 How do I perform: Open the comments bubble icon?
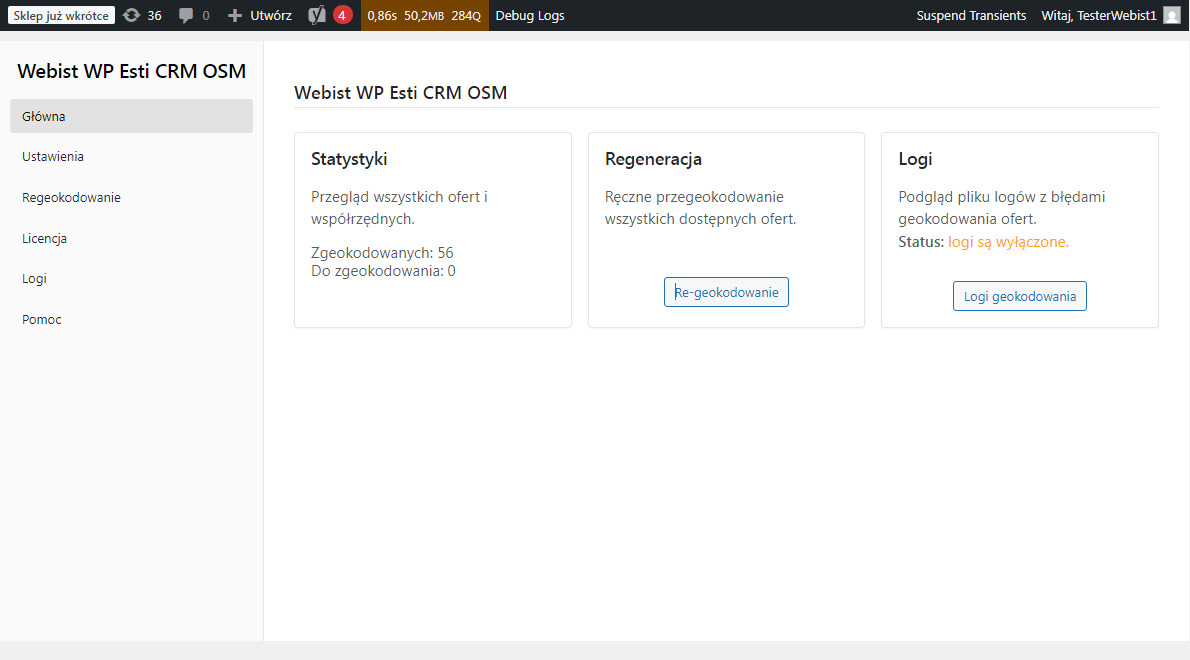pyautogui.click(x=186, y=16)
